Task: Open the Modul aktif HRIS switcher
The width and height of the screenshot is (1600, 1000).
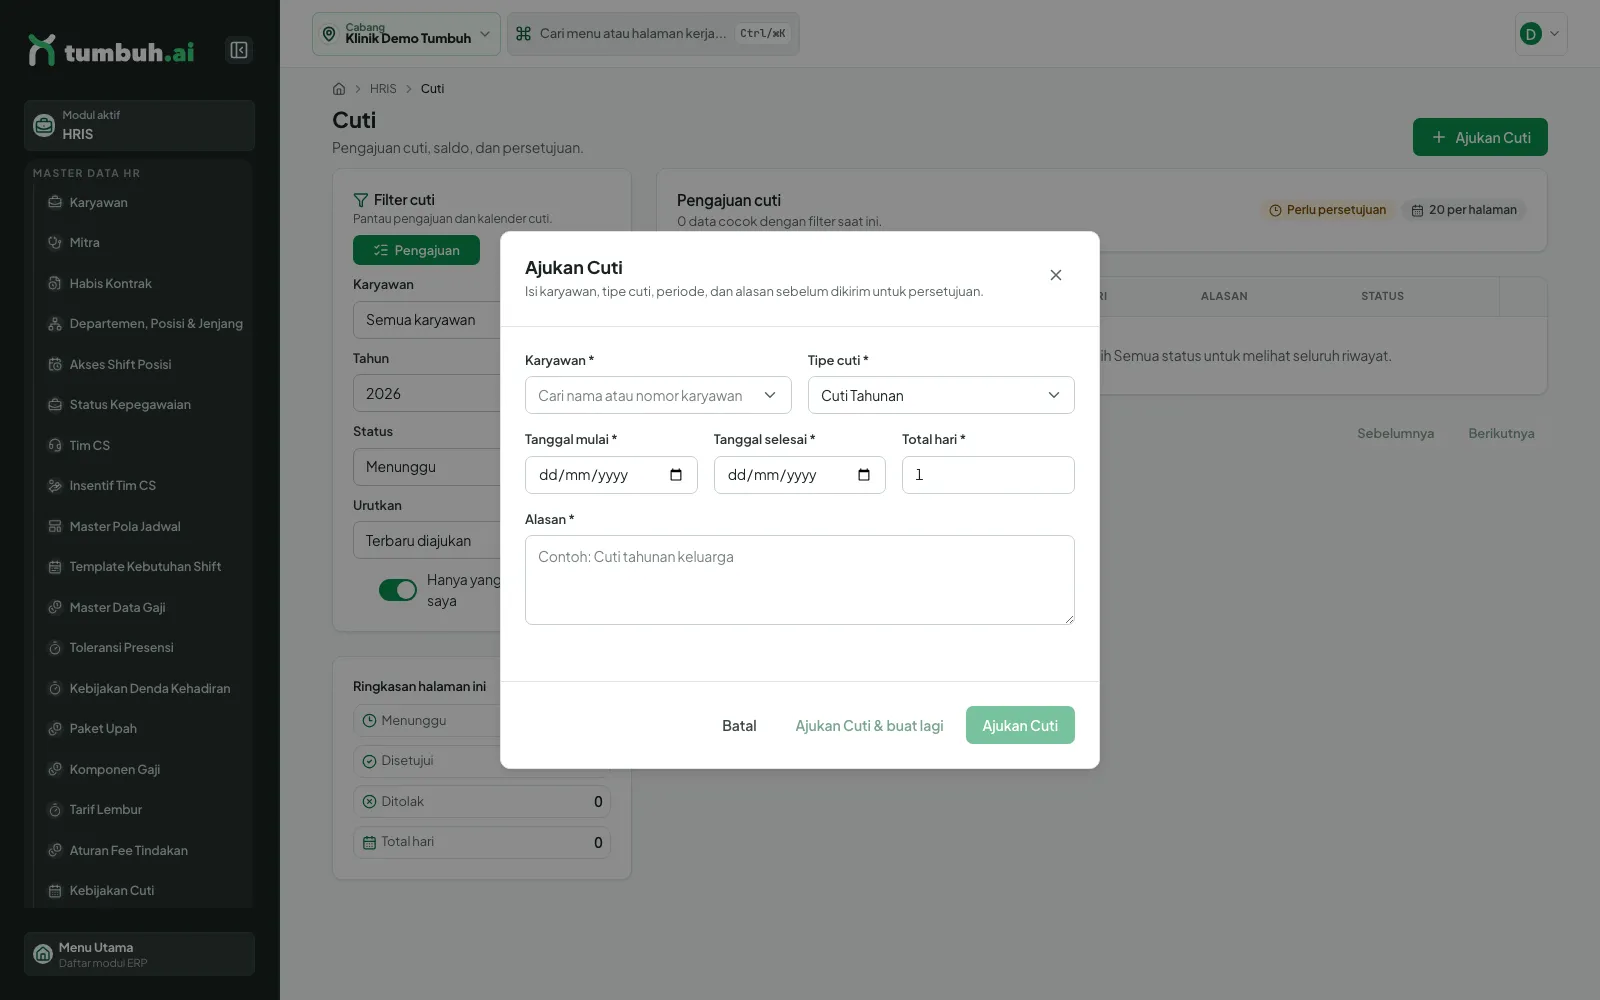Action: tap(140, 125)
